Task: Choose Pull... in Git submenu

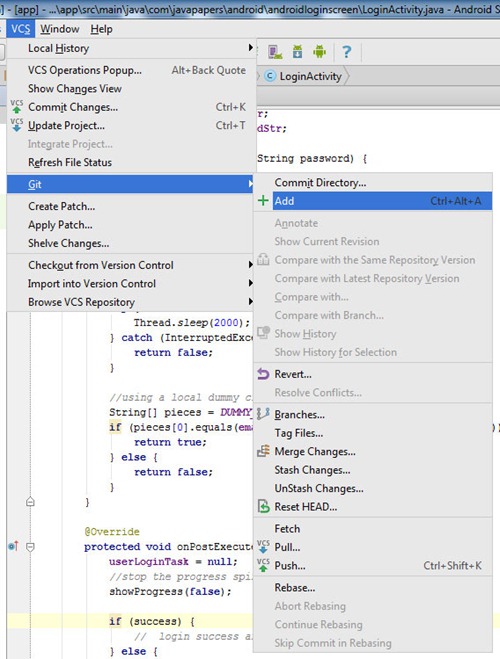Action: point(373,547)
